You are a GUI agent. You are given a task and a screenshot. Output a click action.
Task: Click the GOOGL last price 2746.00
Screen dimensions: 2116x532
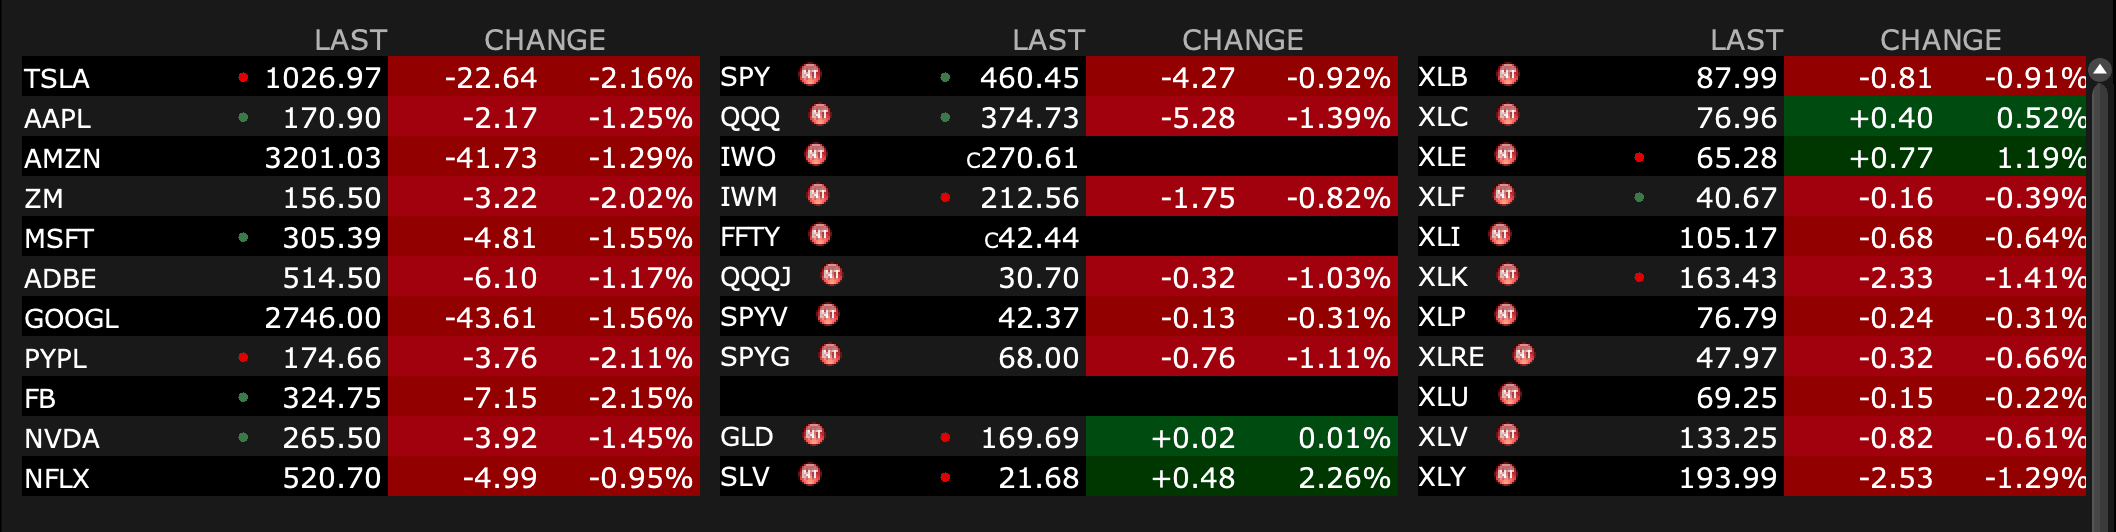click(x=322, y=318)
